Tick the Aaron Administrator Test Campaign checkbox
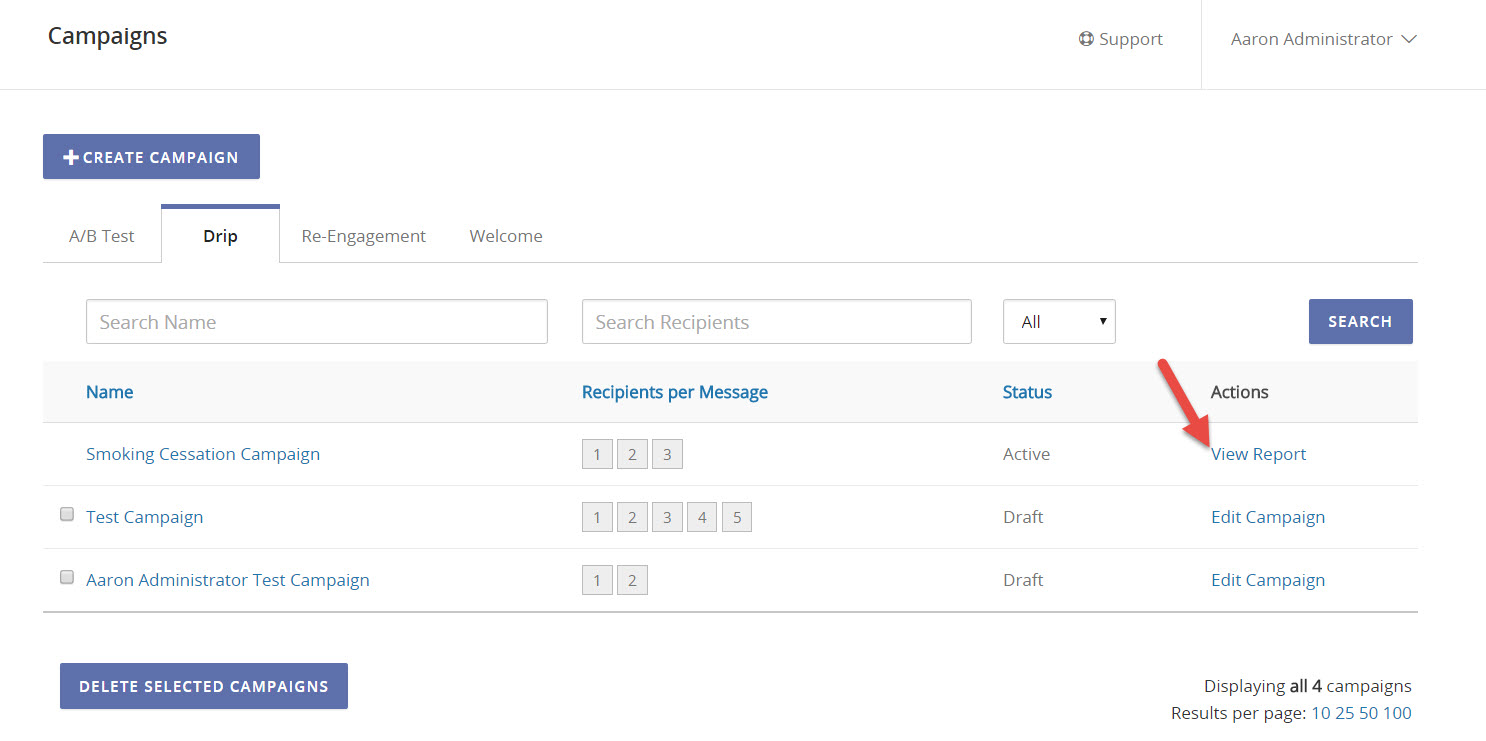1486x741 pixels. 67,578
